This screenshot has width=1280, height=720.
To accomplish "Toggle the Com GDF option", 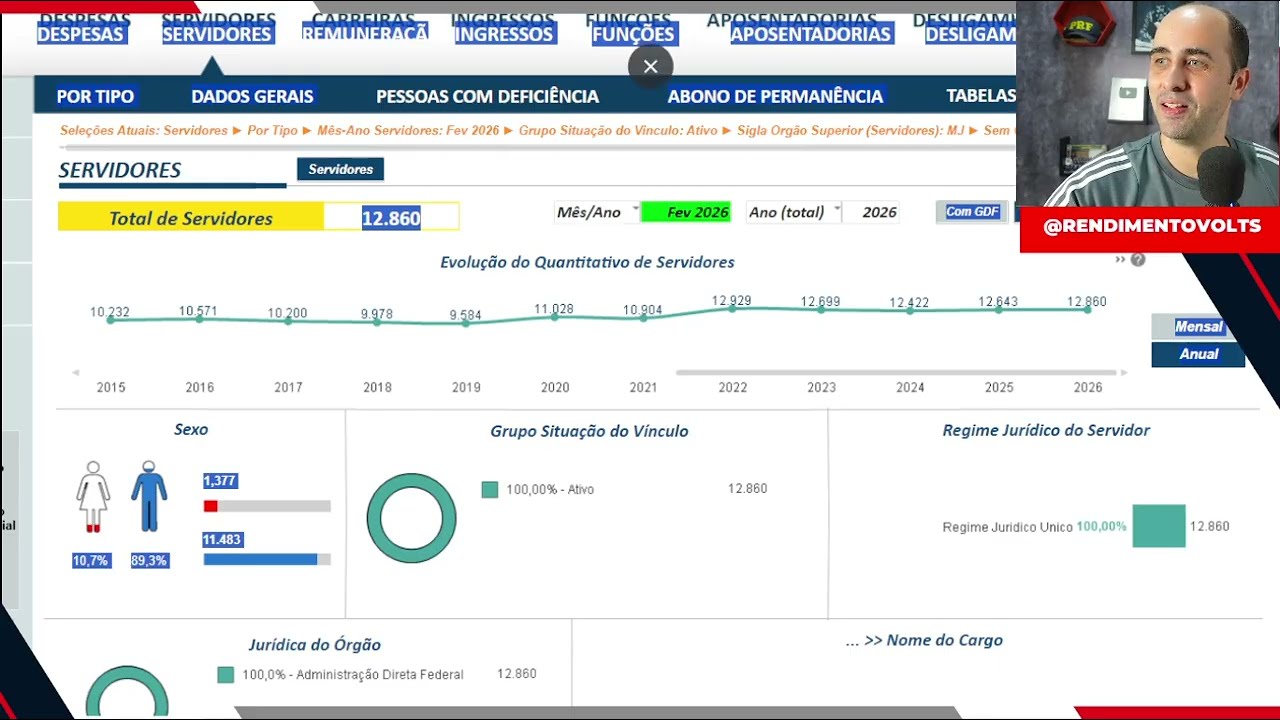I will point(972,212).
